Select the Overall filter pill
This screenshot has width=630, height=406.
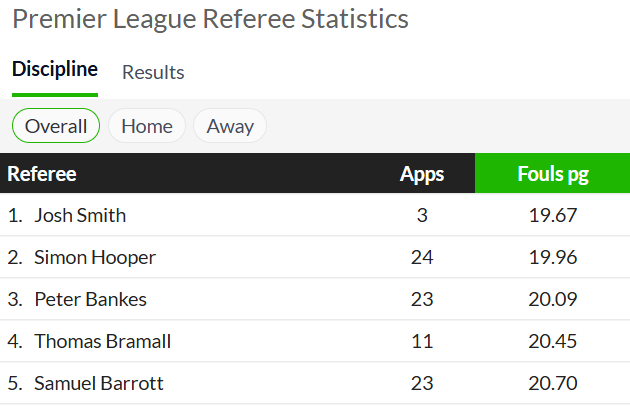56,126
